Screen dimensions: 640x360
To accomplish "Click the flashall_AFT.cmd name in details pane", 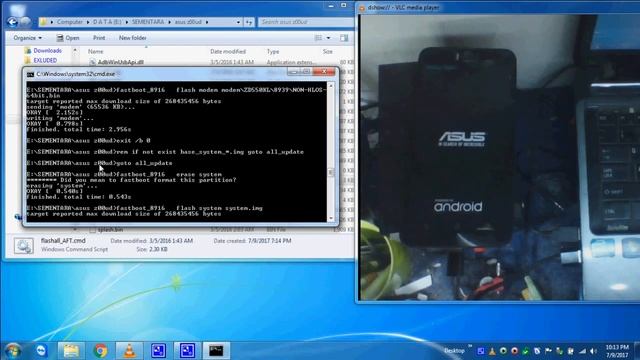I will (x=63, y=241).
